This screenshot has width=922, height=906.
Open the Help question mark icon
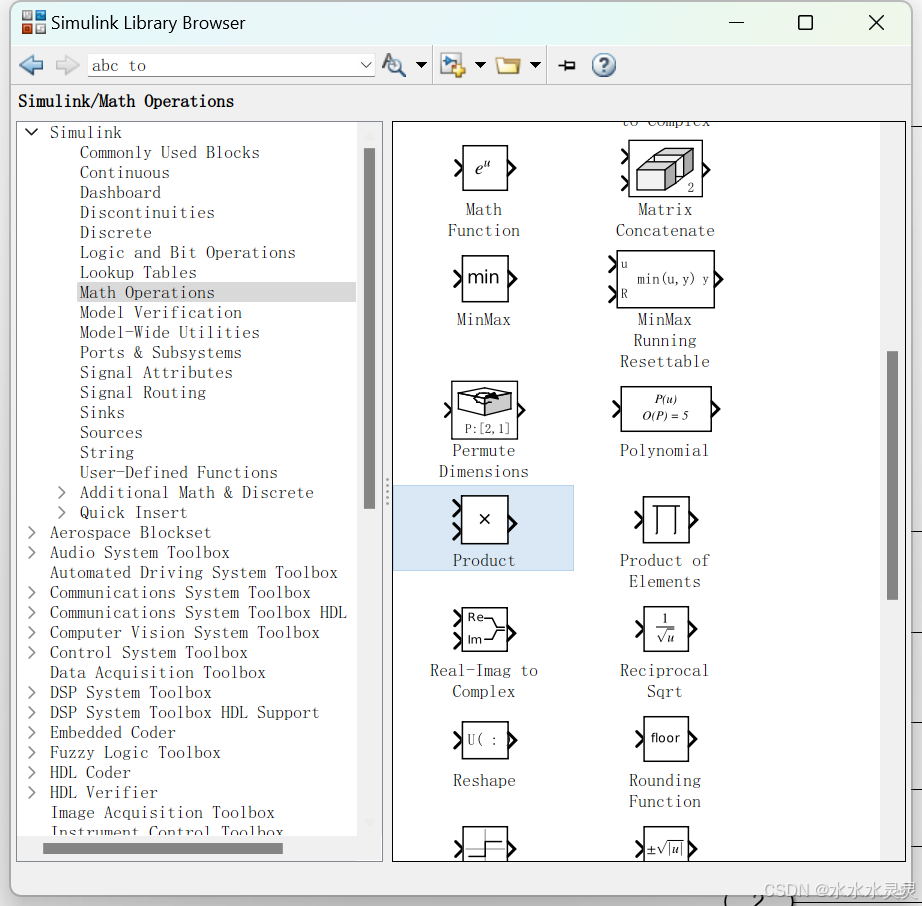(x=604, y=65)
